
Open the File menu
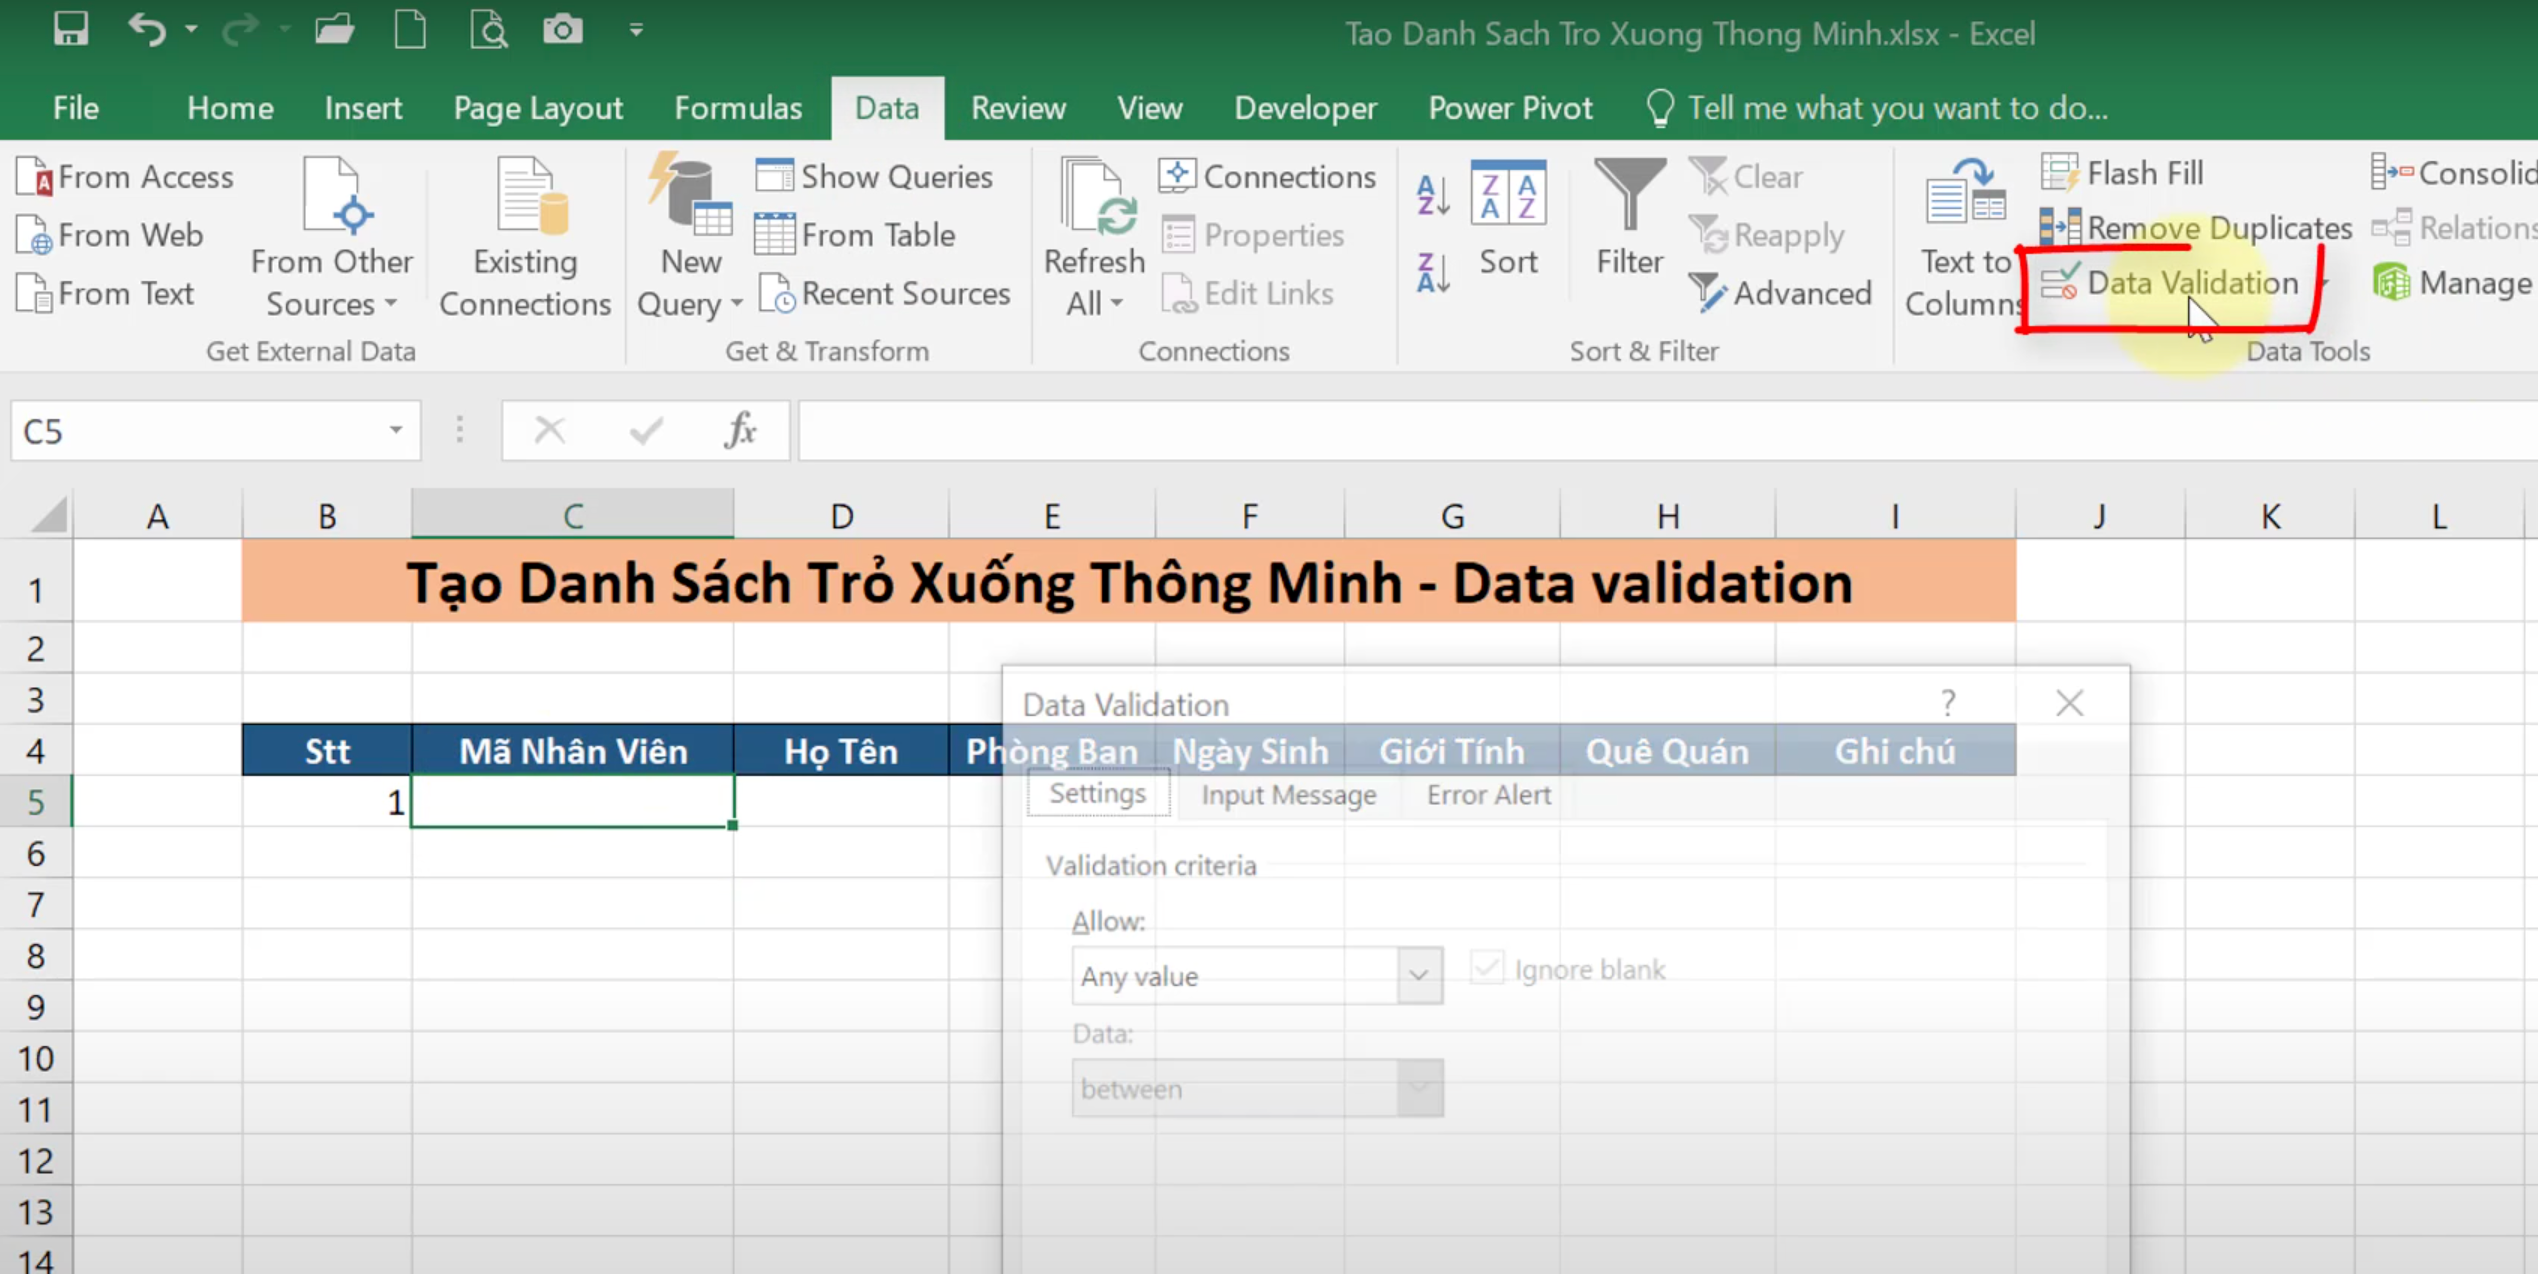point(75,108)
